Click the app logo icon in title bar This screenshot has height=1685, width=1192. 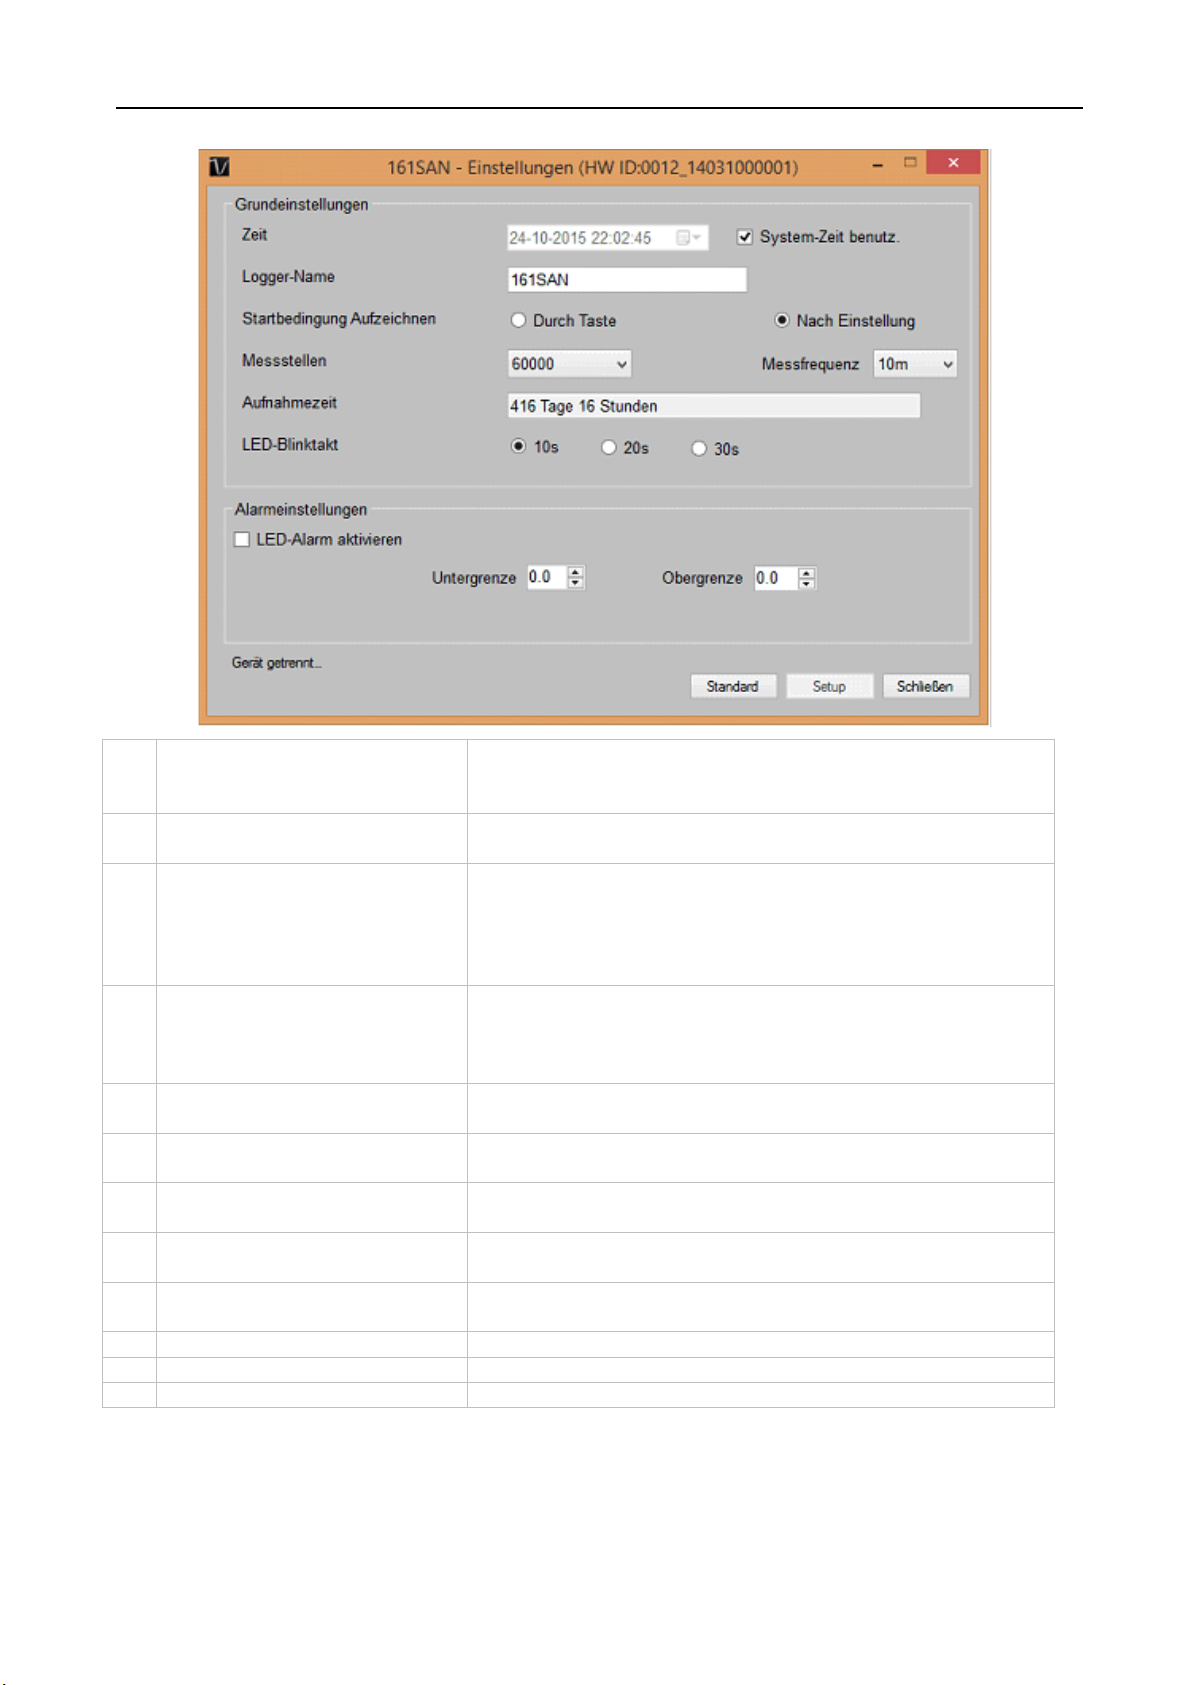pyautogui.click(x=220, y=167)
